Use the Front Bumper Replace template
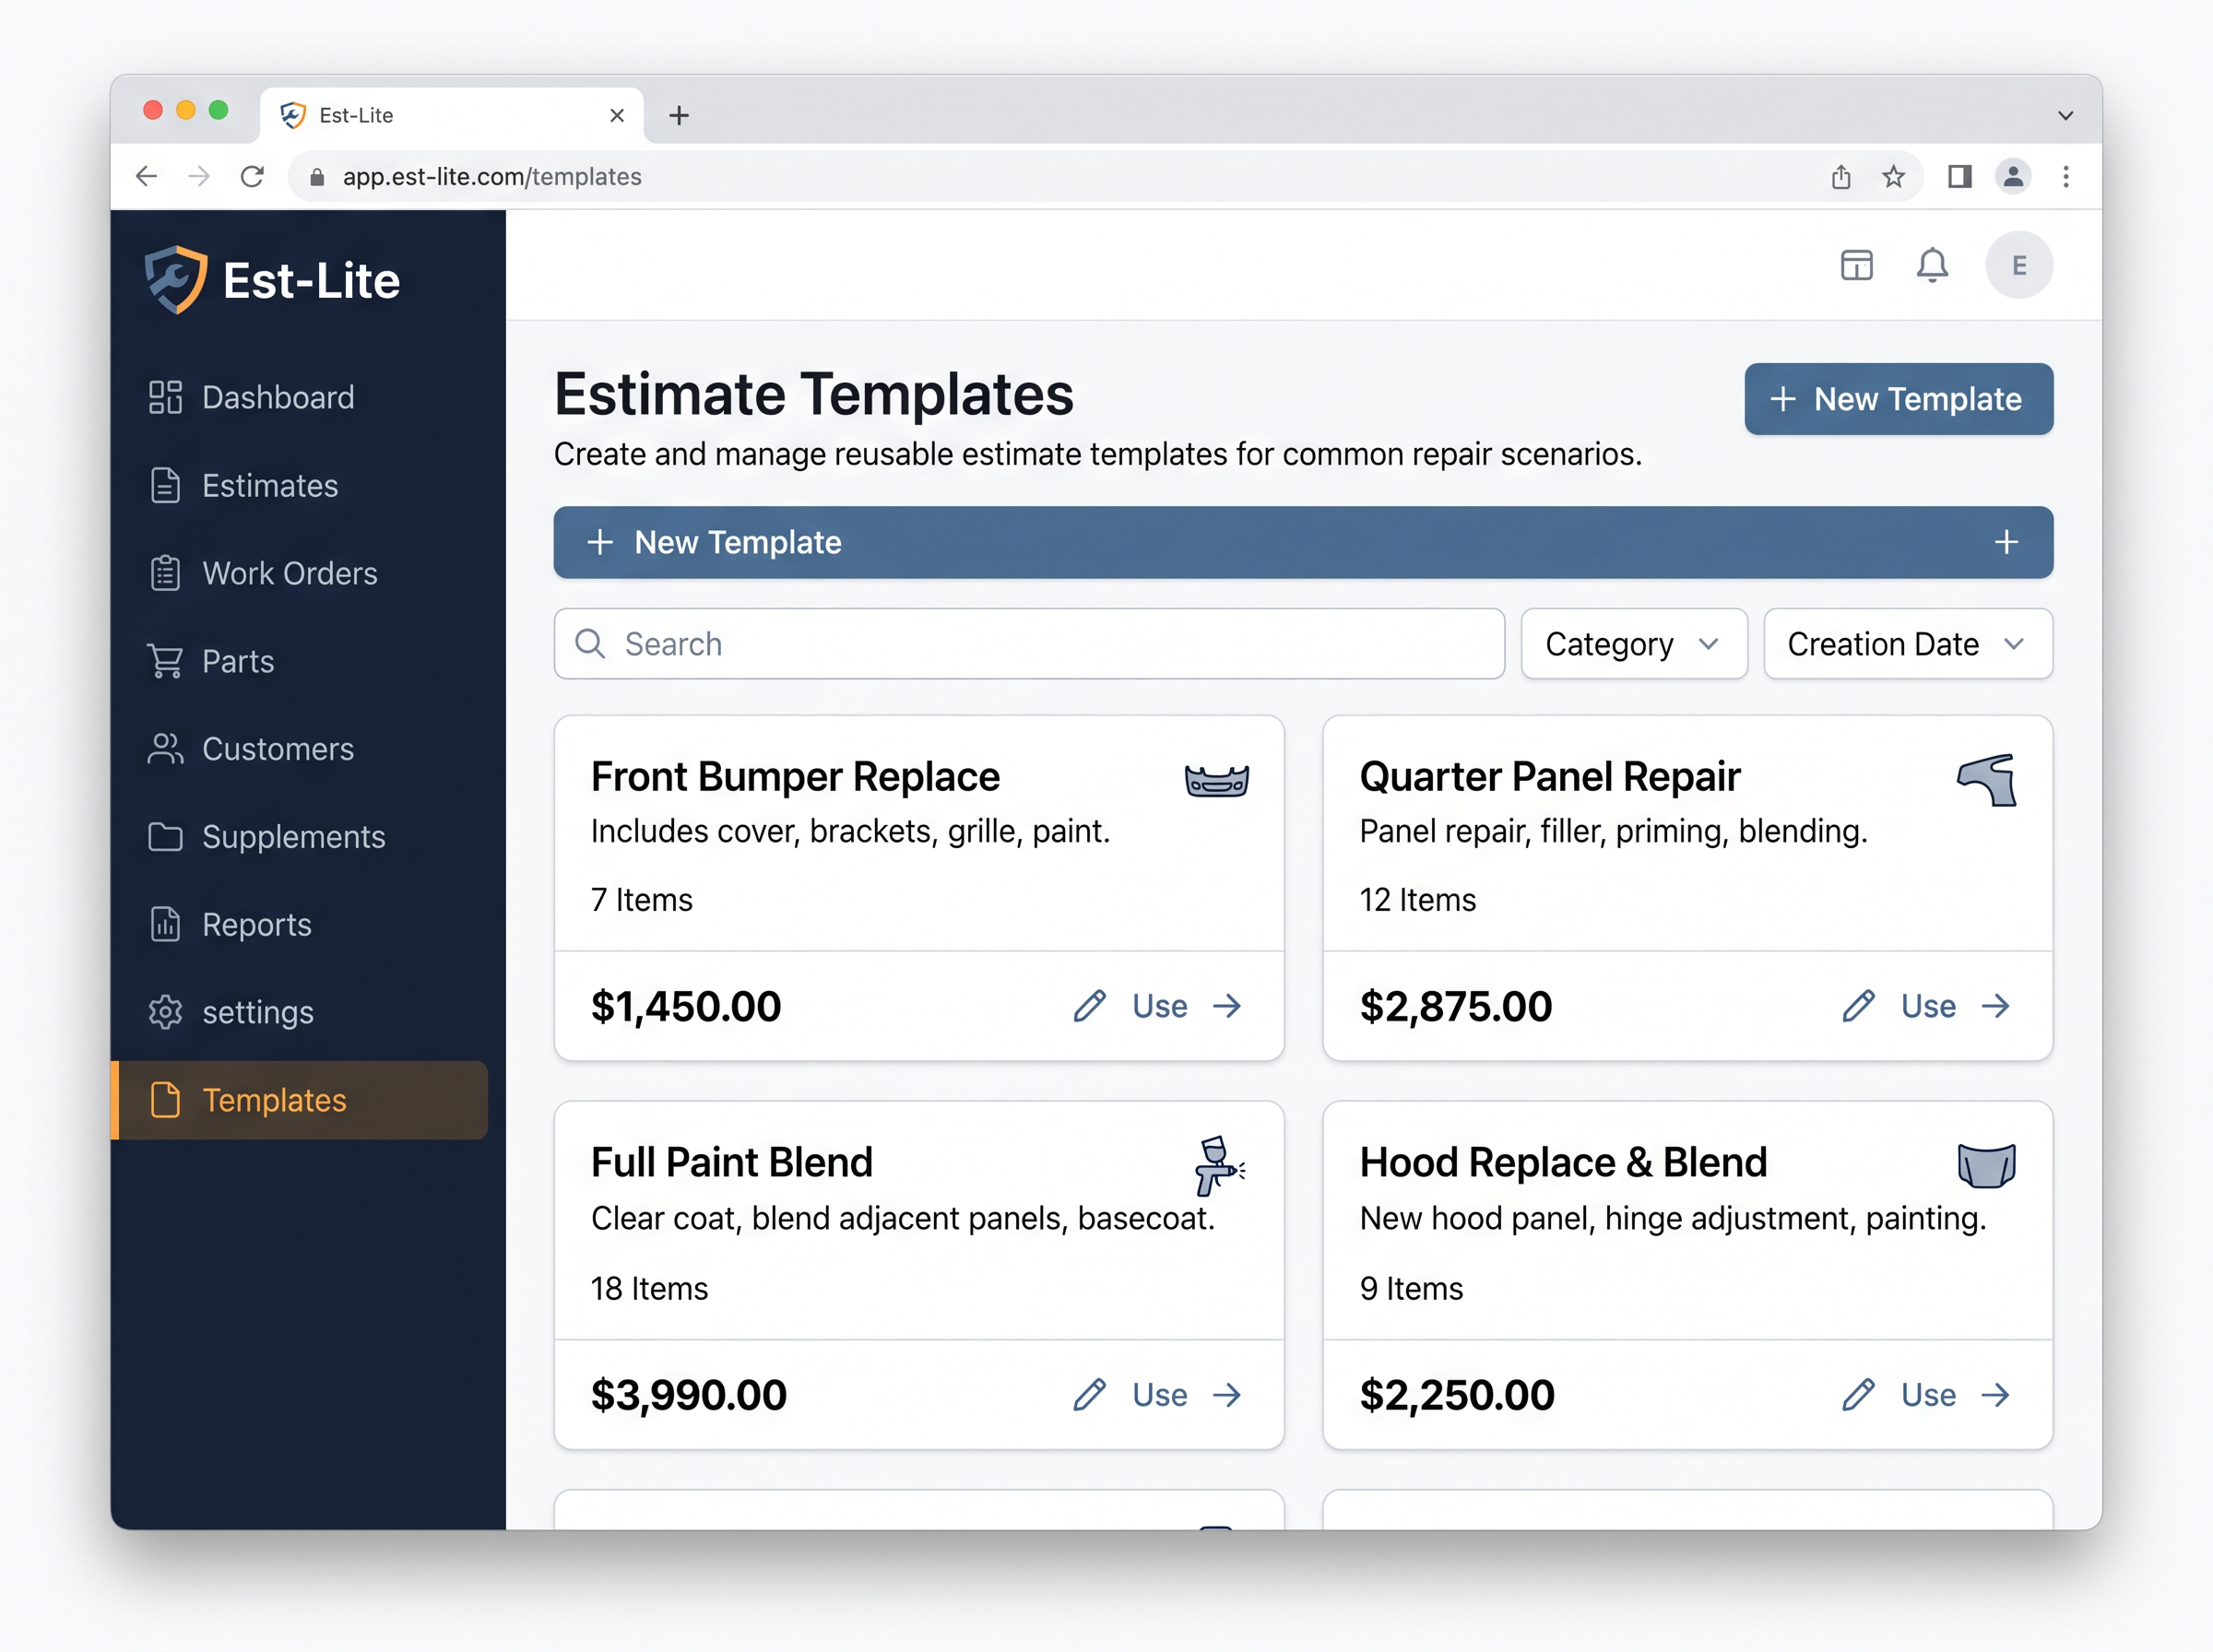Viewport: 2213px width, 1652px height. click(1187, 1005)
